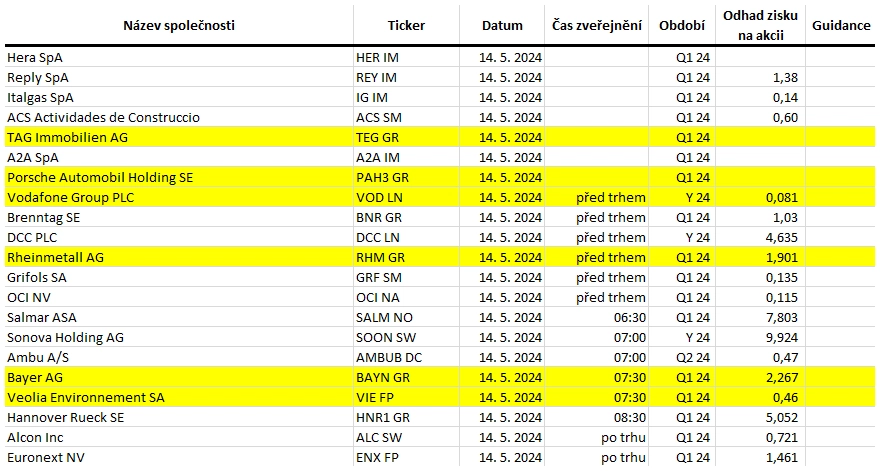Viewport: 882px width, 471px height.
Task: Select the Období header cell
Action: [x=682, y=25]
